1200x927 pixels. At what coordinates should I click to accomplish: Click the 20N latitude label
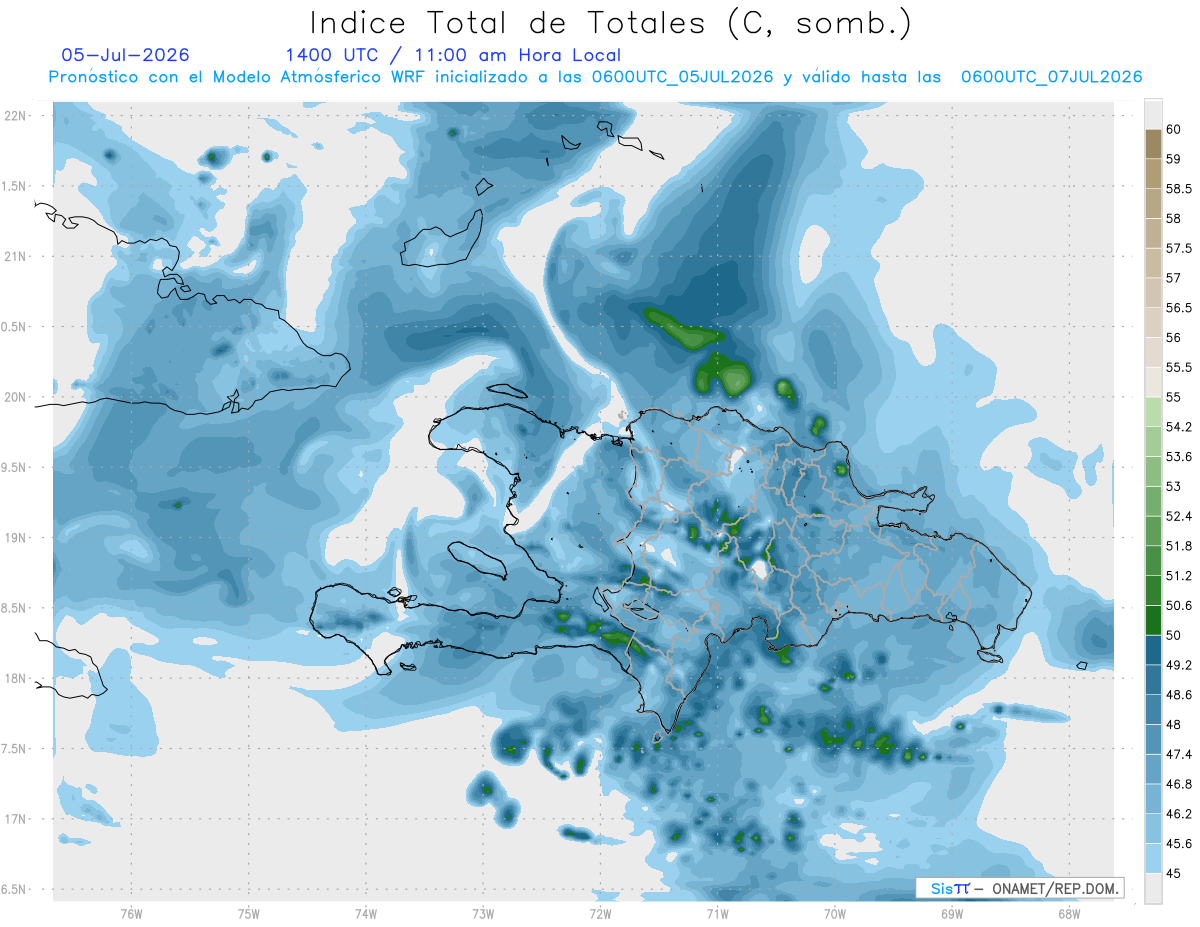pyautogui.click(x=15, y=397)
